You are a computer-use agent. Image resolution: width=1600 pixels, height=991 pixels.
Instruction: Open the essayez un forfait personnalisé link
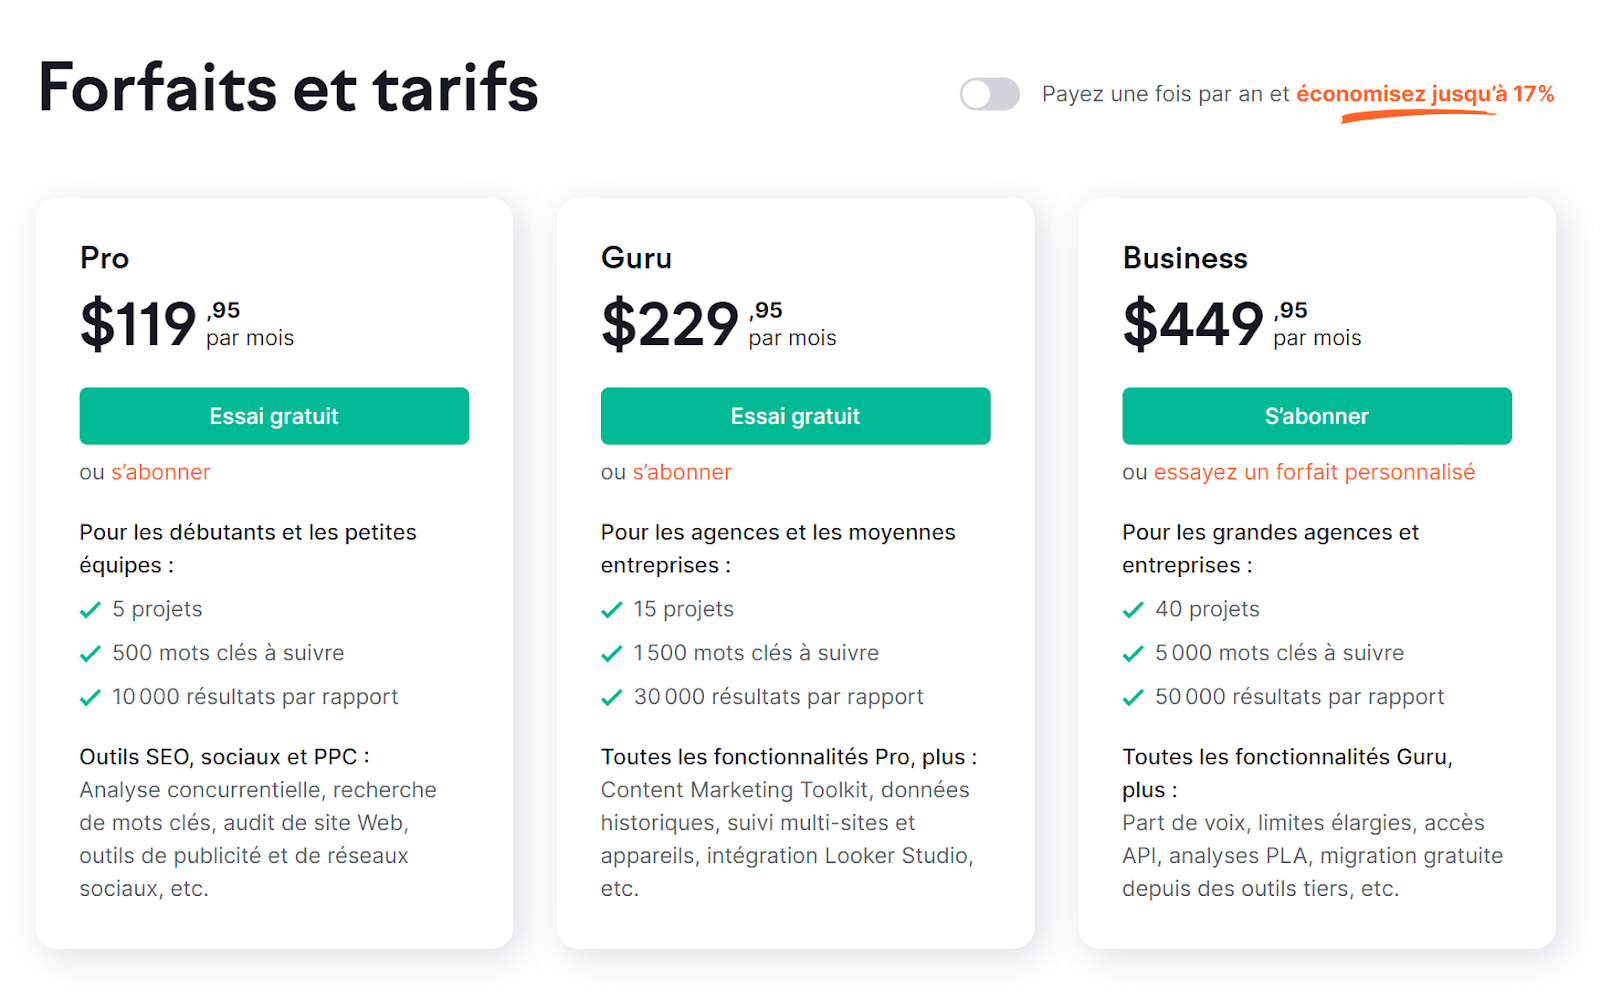1314,472
